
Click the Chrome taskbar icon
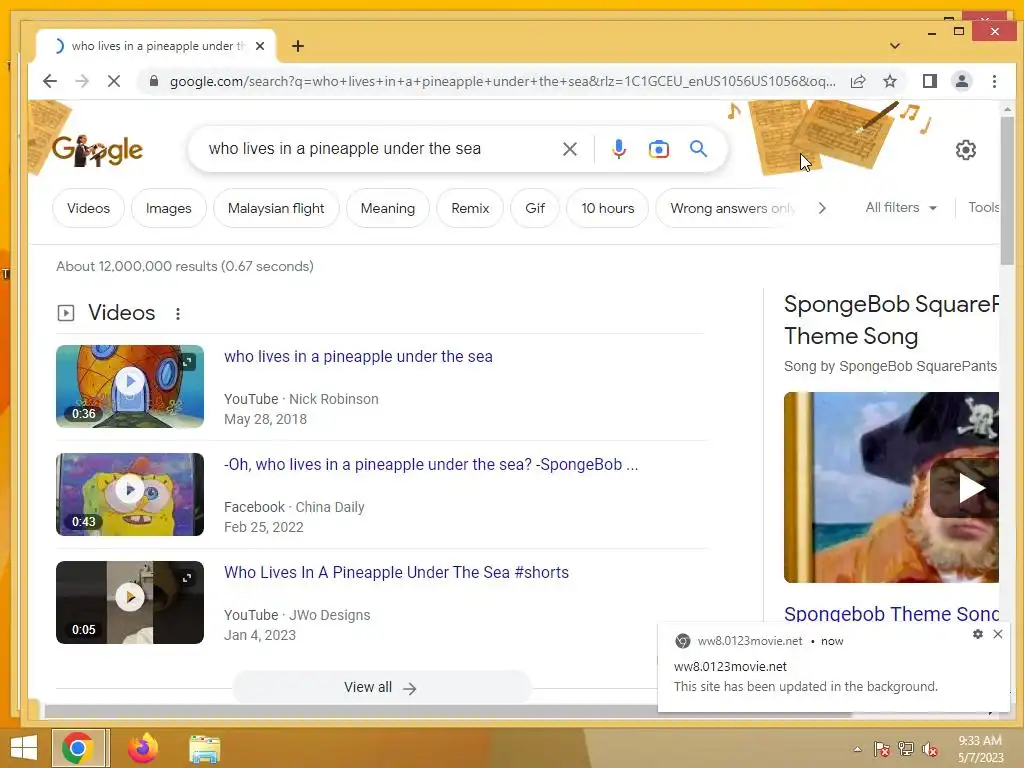click(x=78, y=748)
